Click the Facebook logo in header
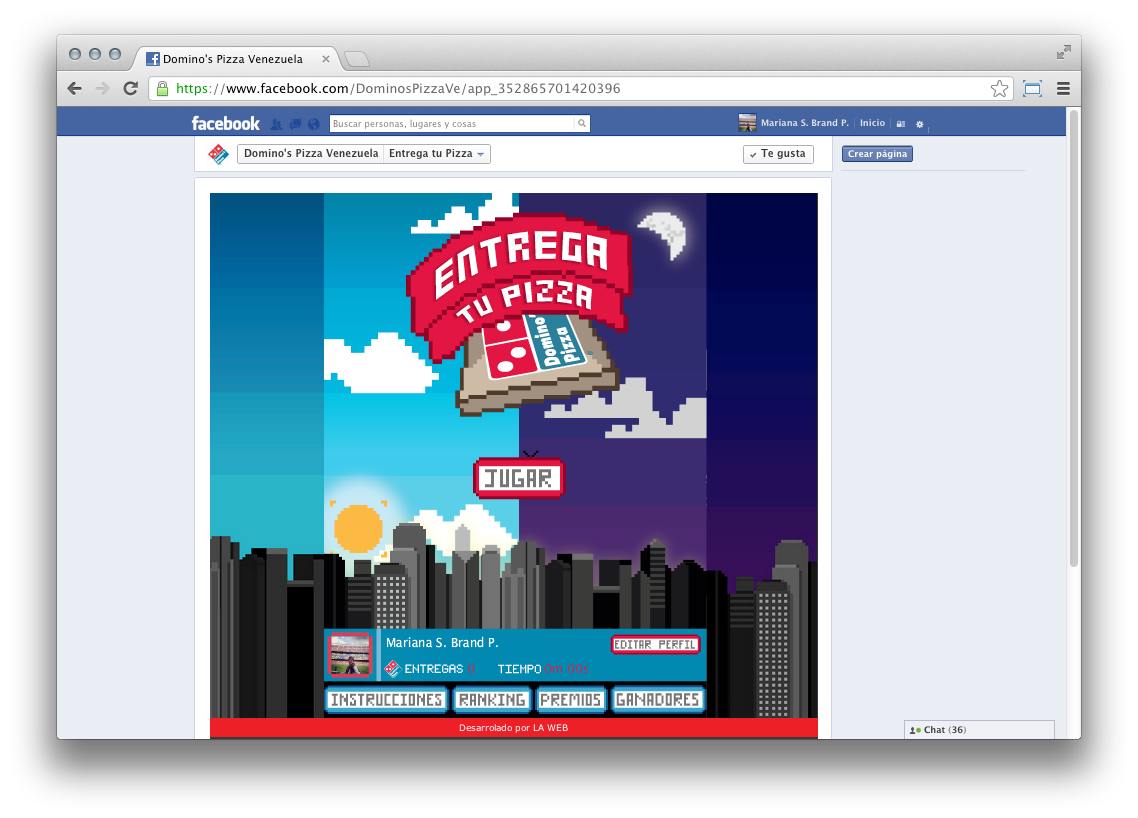The image size is (1138, 818). [225, 123]
